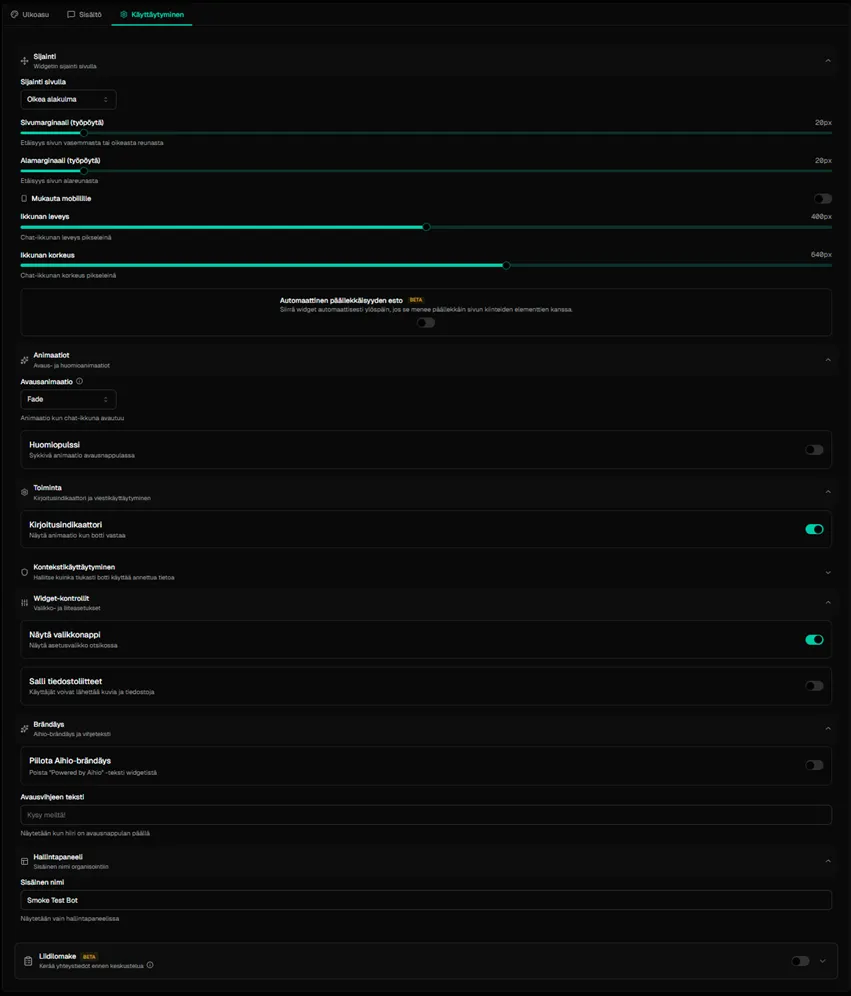This screenshot has height=996, width=851.
Task: Click the Sijainti section move icon
Action: (x=24, y=61)
